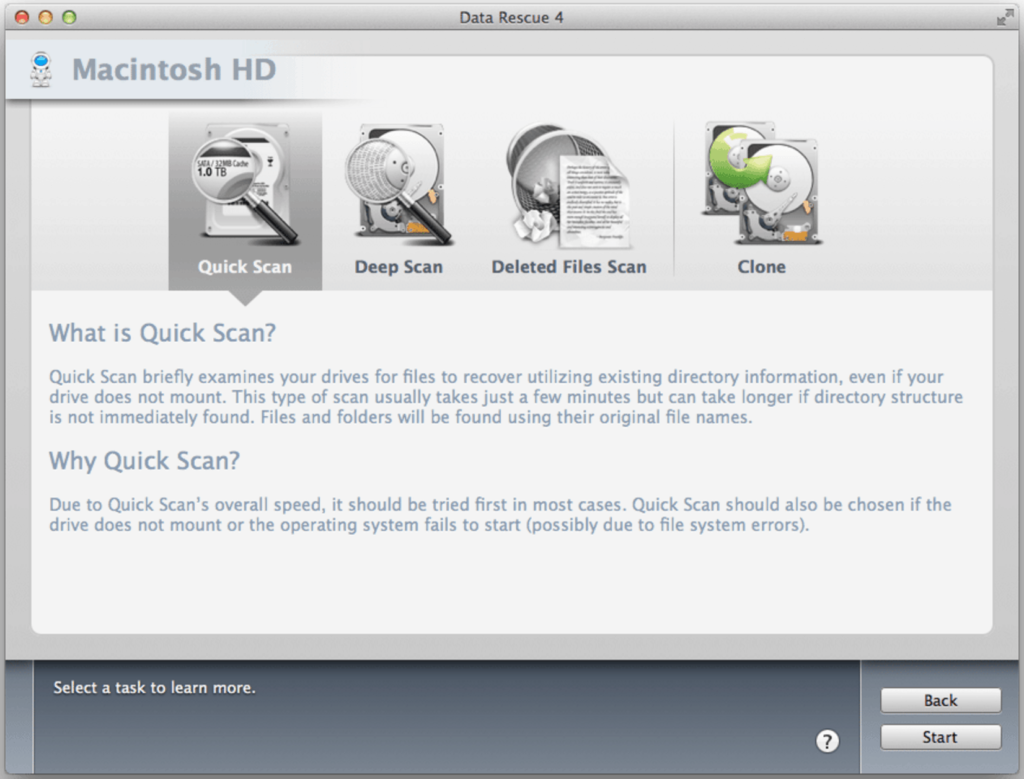Image resolution: width=1024 pixels, height=779 pixels.
Task: Click the Deep Scan label
Action: (398, 267)
